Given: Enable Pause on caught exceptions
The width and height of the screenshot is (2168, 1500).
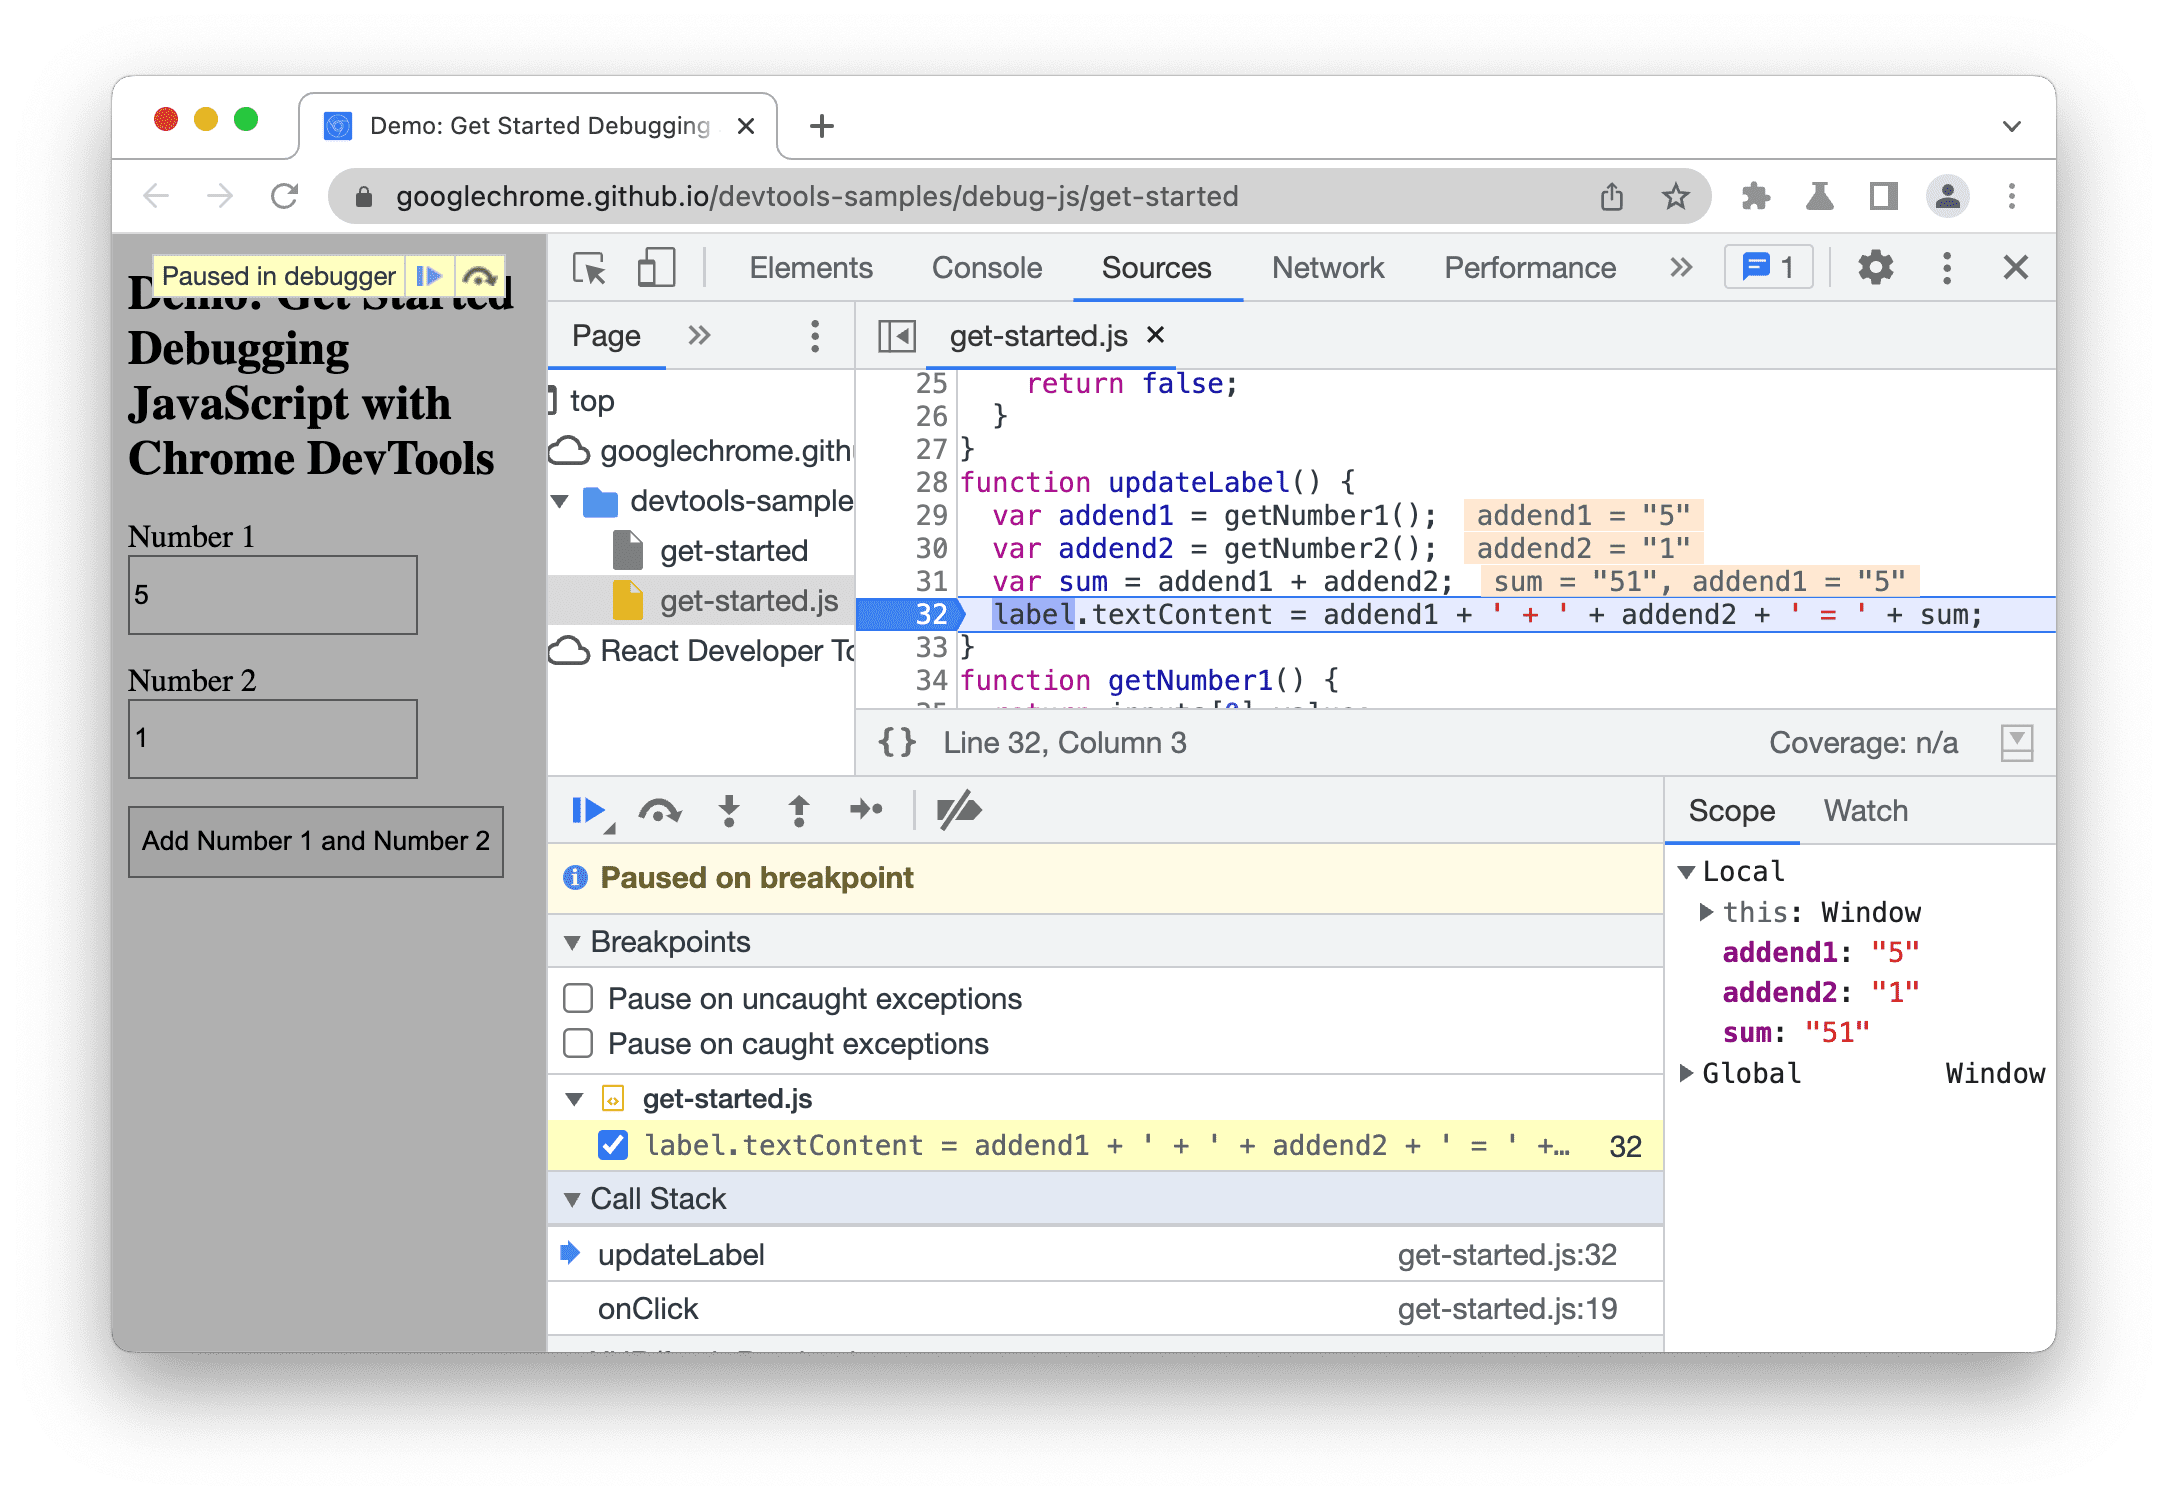Looking at the screenshot, I should [585, 1046].
